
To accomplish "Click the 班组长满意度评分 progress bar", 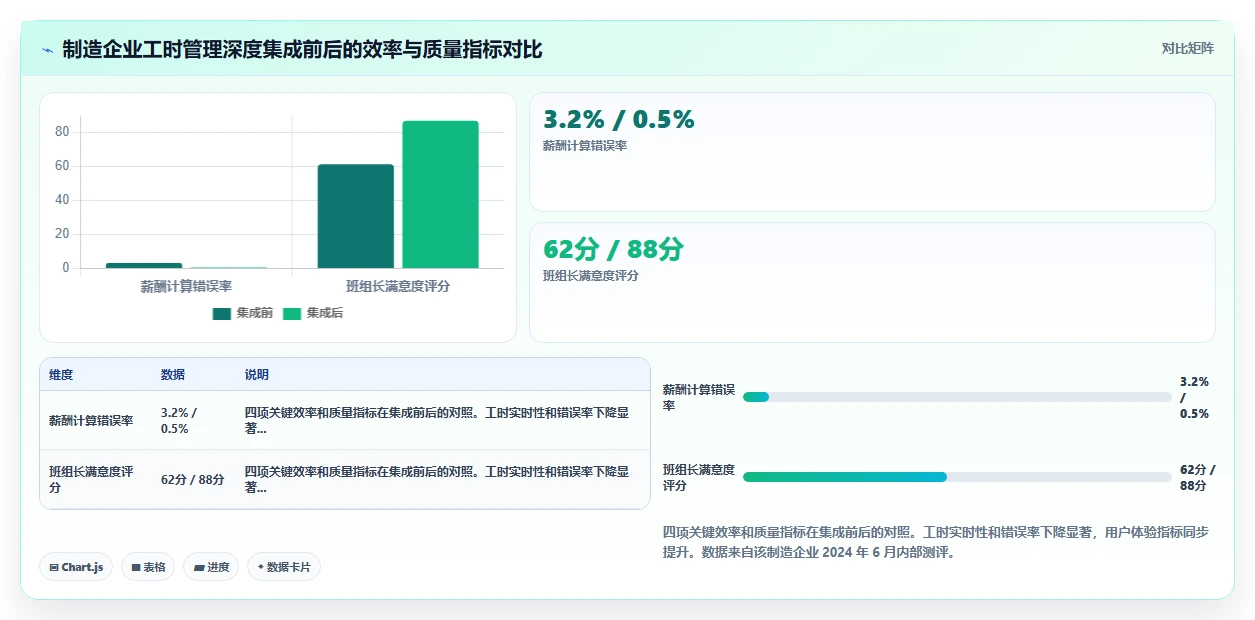I will pos(957,477).
